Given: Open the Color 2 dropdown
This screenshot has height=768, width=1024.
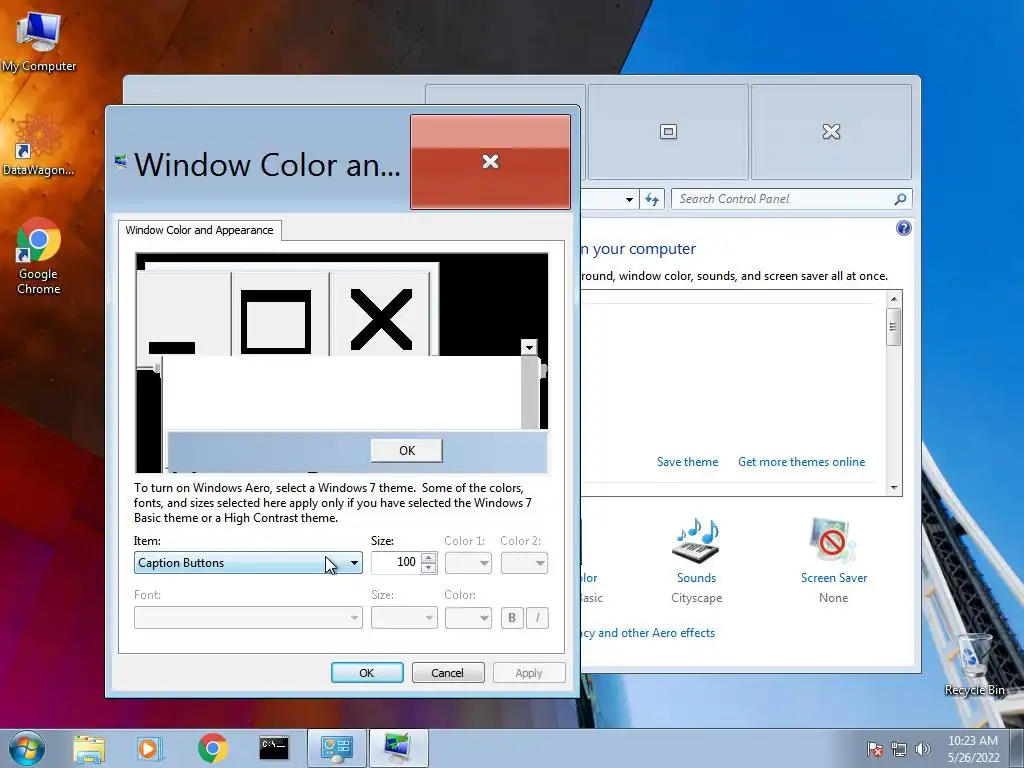Looking at the screenshot, I should (x=524, y=563).
